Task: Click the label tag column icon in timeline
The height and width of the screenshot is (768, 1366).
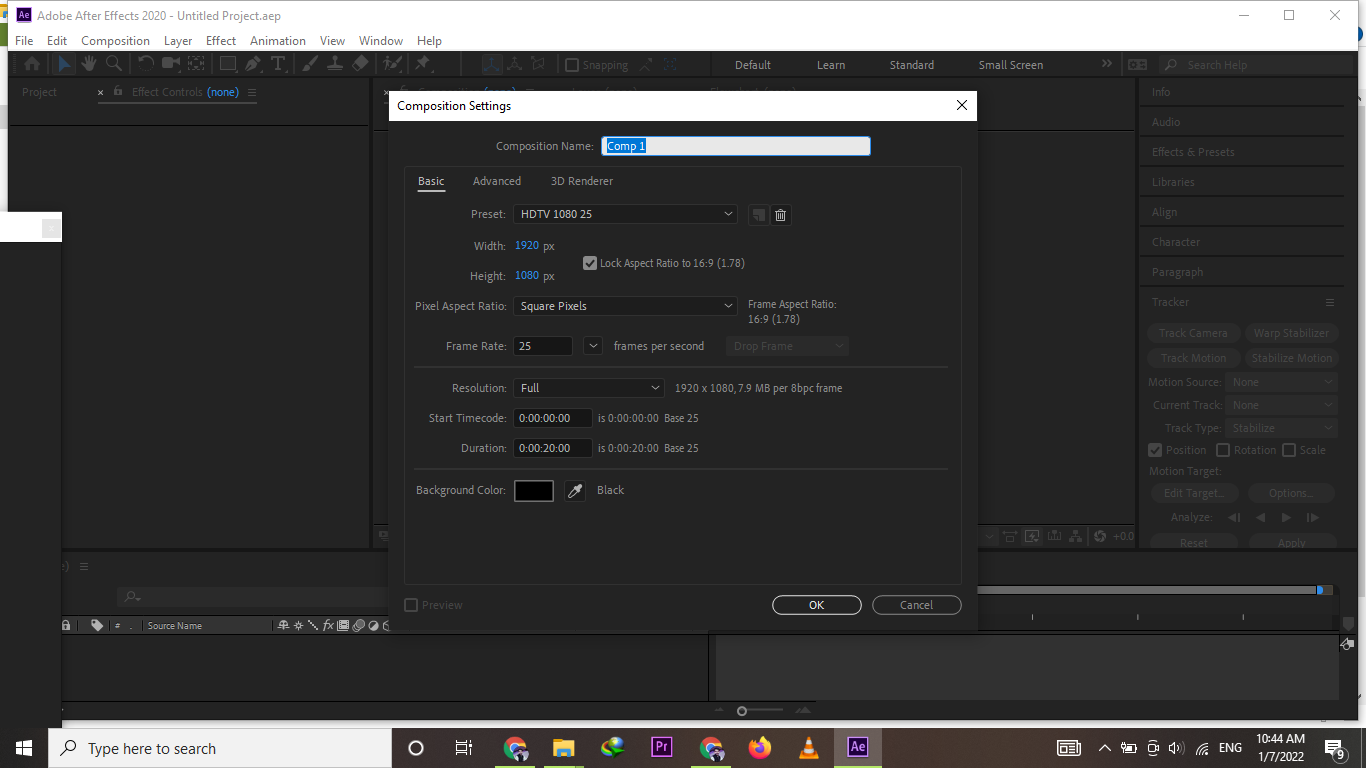Action: point(97,625)
